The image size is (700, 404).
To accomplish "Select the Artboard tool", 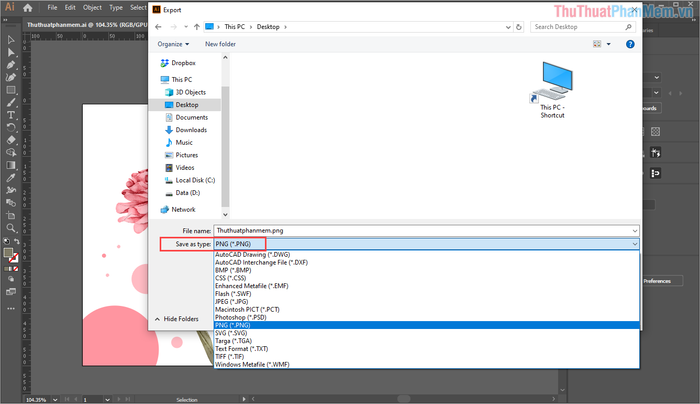I will click(11, 215).
